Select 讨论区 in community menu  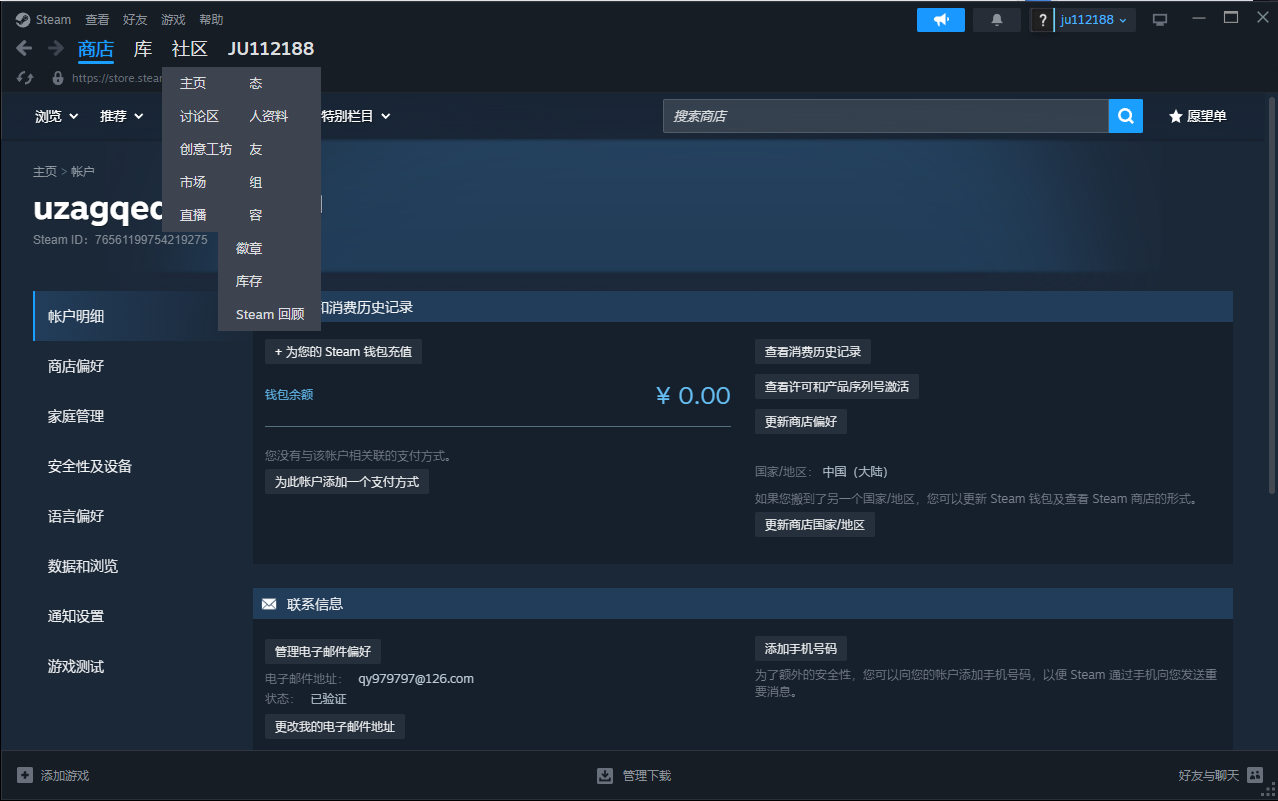(199, 116)
